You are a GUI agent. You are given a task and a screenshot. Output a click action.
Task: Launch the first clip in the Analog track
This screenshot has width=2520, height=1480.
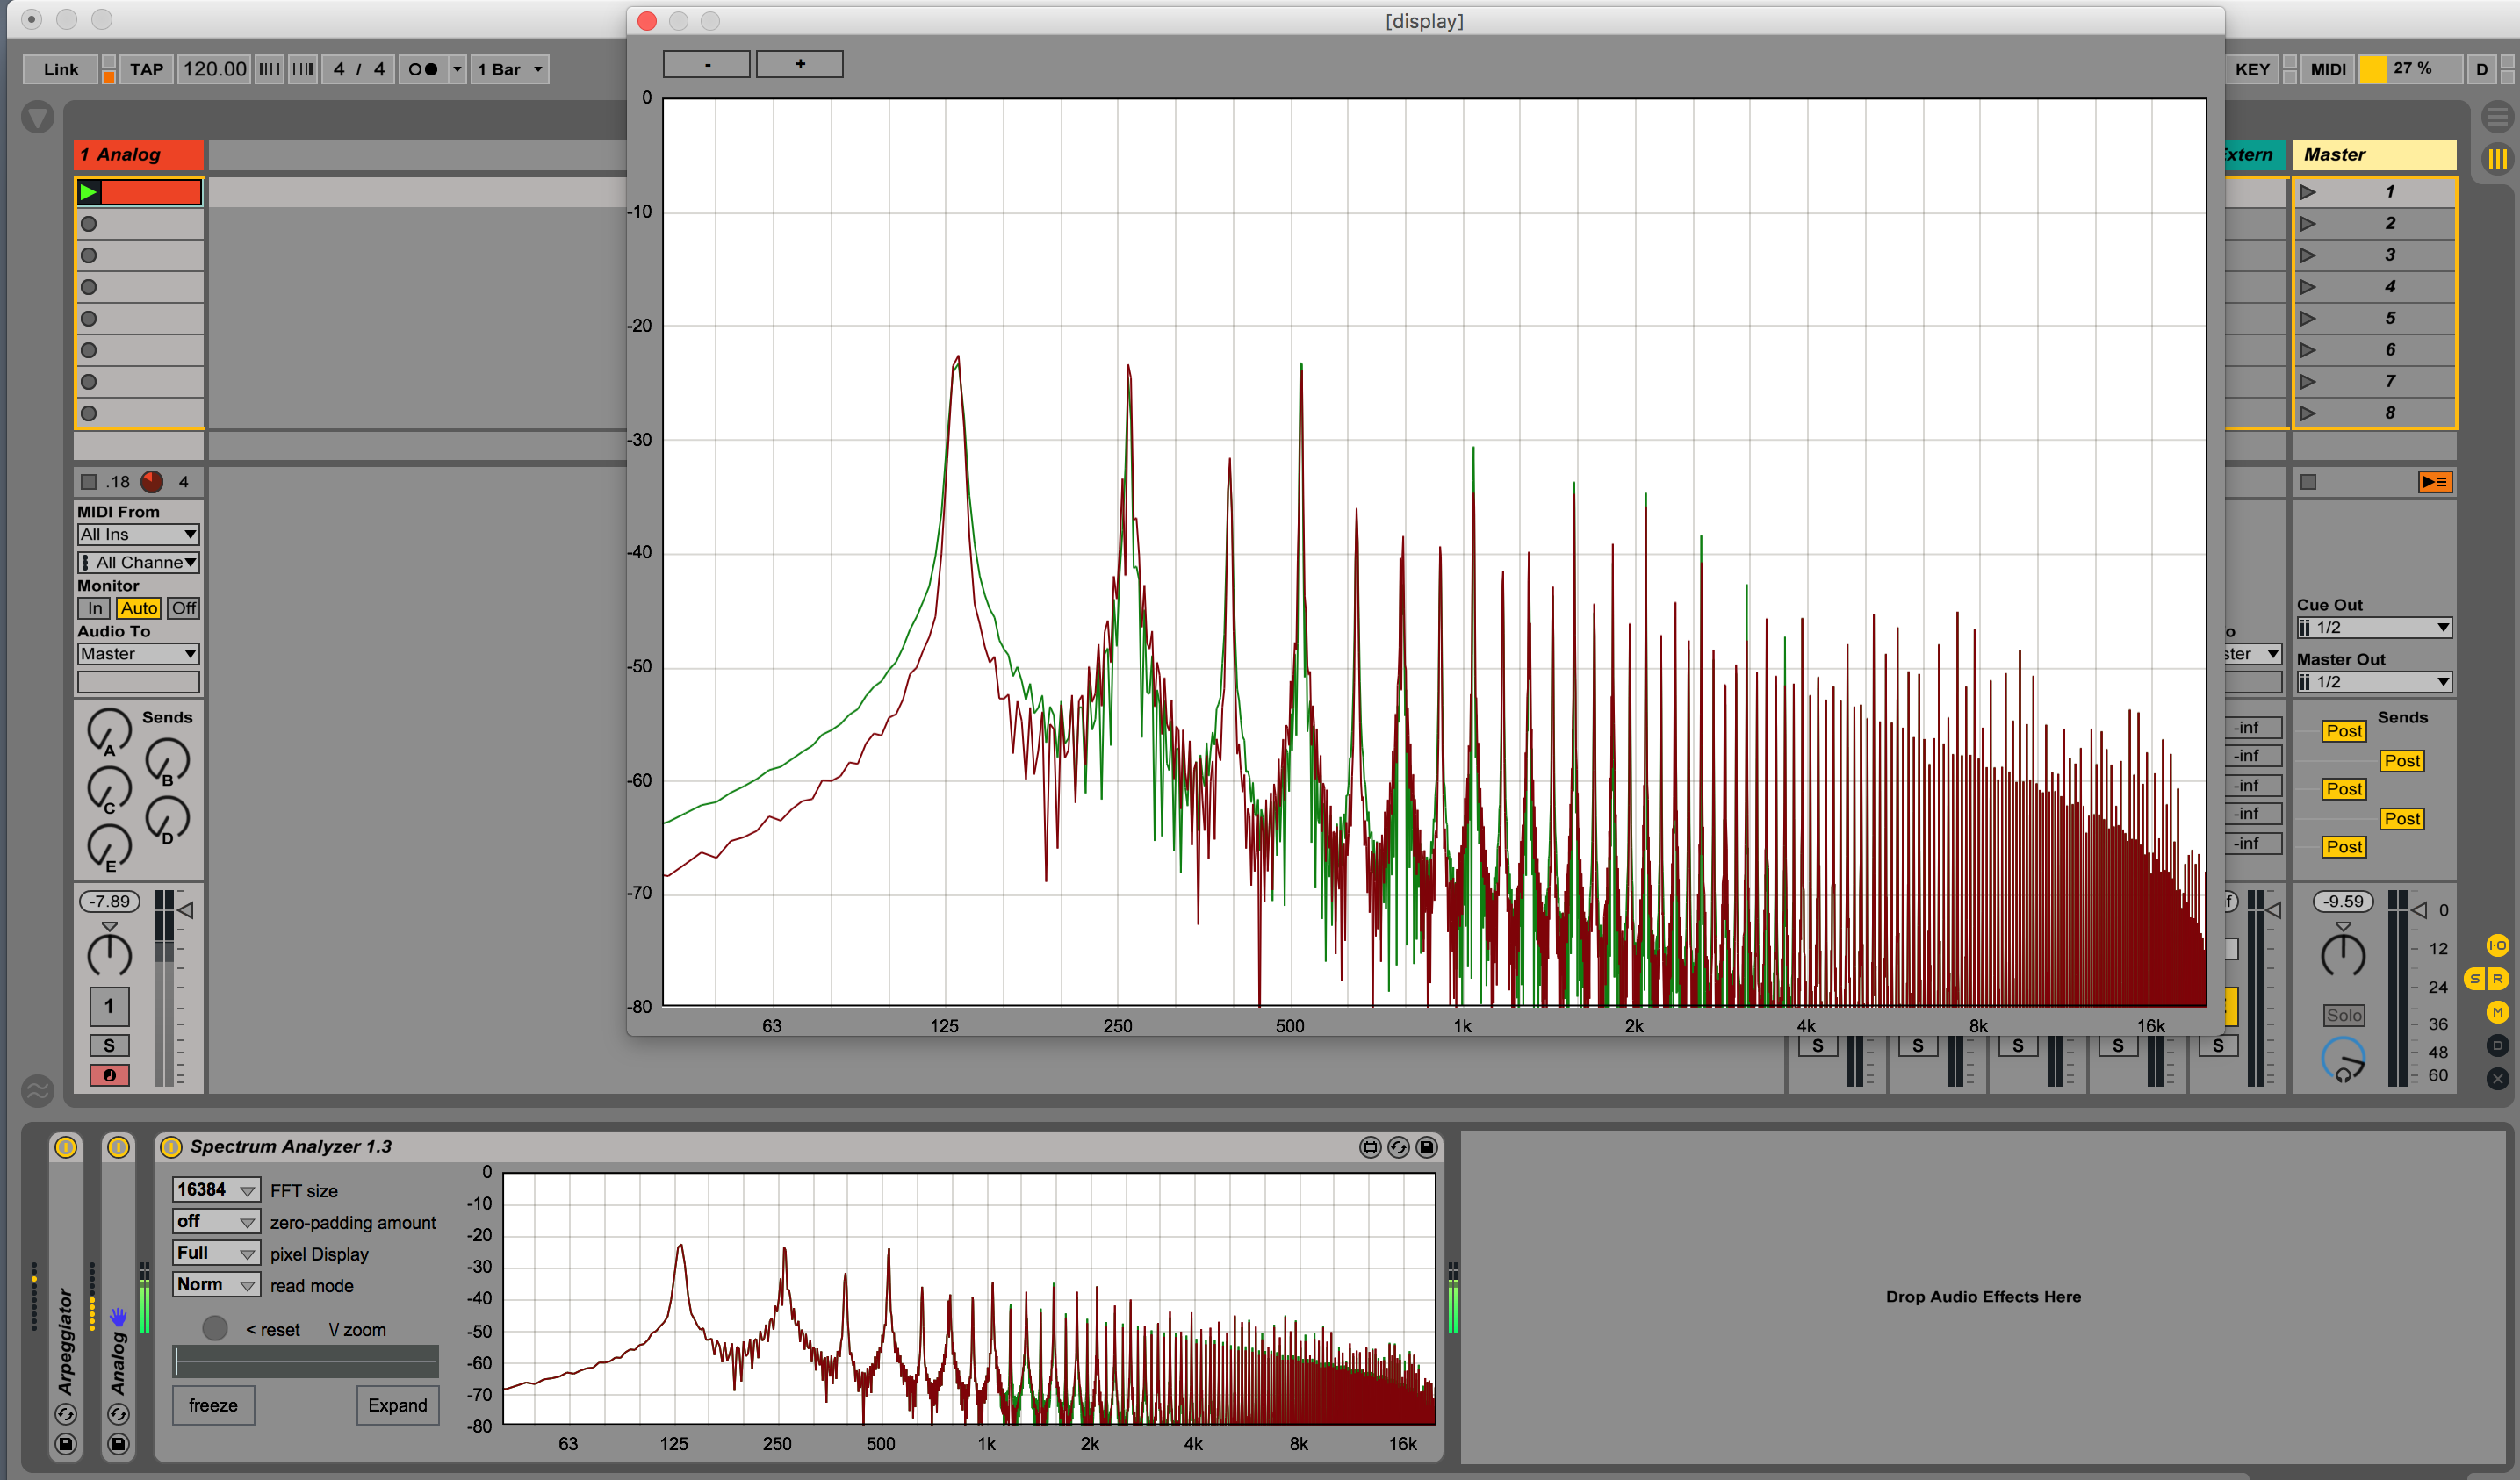tap(89, 192)
